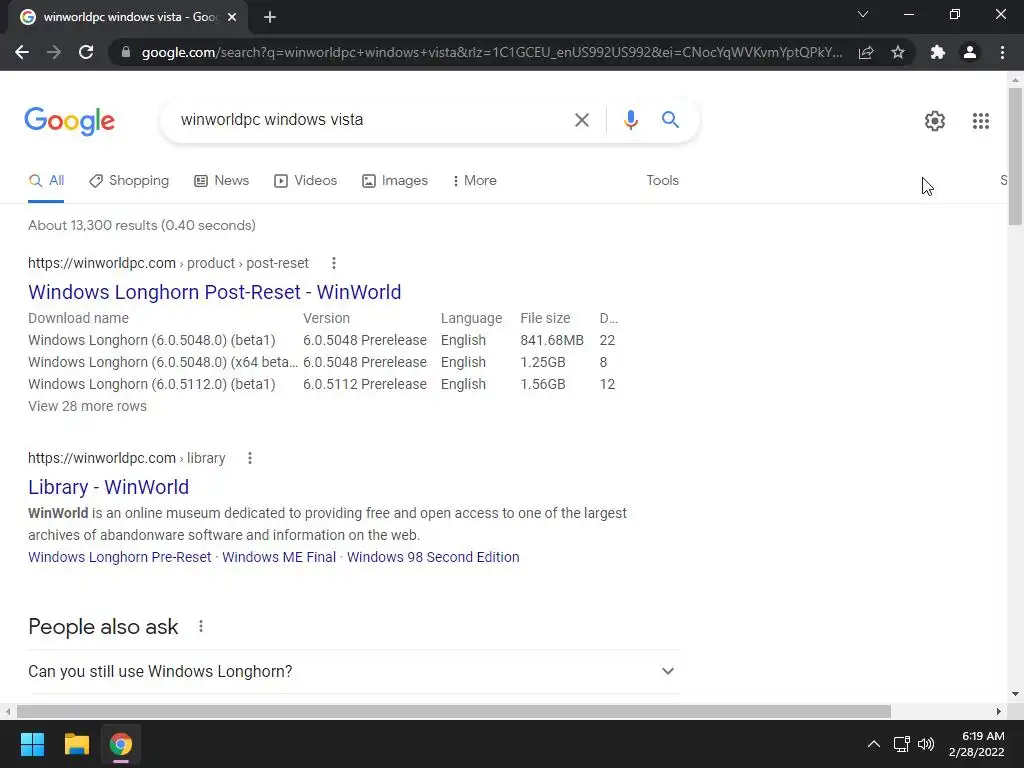Click the 1.56GB file size cell
Viewport: 1024px width, 768px height.
click(543, 384)
